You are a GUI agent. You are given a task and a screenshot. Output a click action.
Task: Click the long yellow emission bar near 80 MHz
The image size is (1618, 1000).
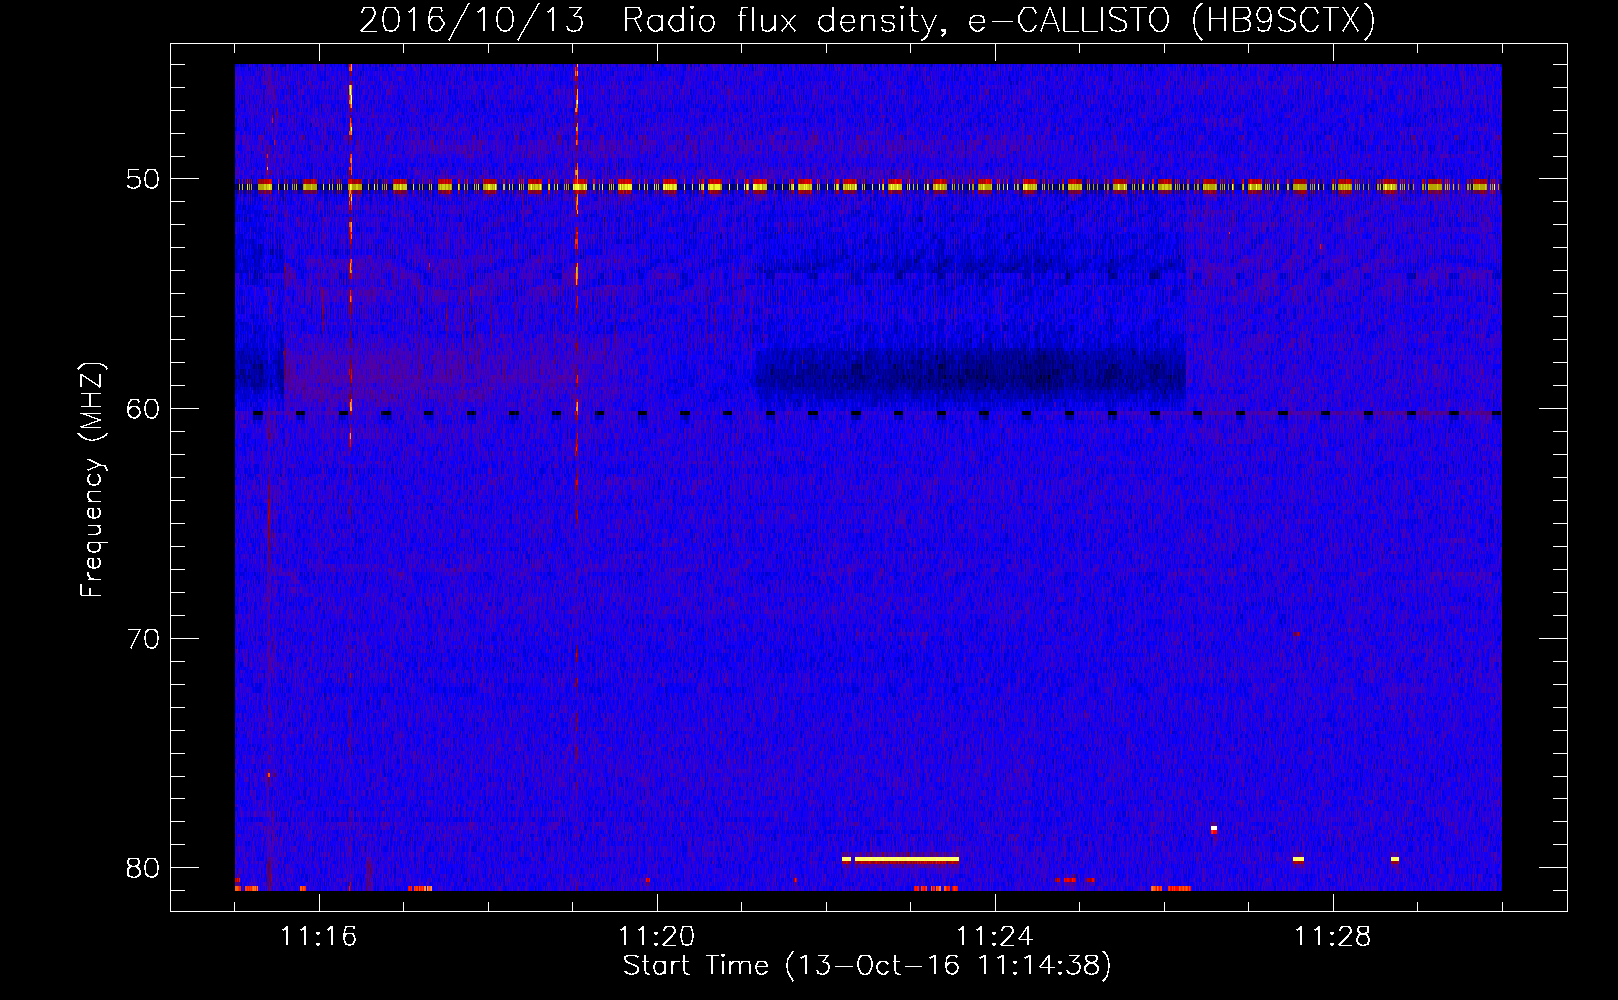tap(906, 859)
